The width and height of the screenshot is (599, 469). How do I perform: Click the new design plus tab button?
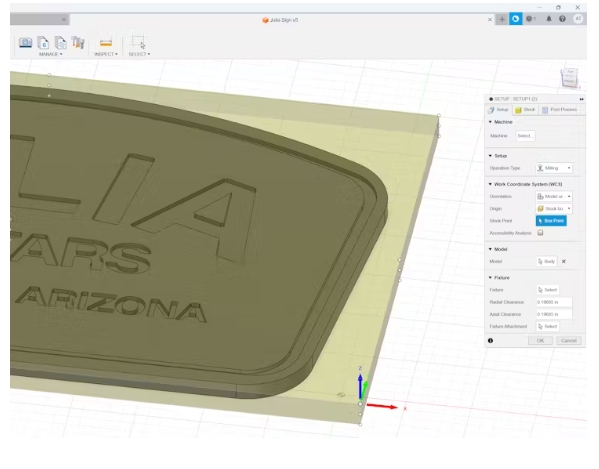(x=502, y=19)
